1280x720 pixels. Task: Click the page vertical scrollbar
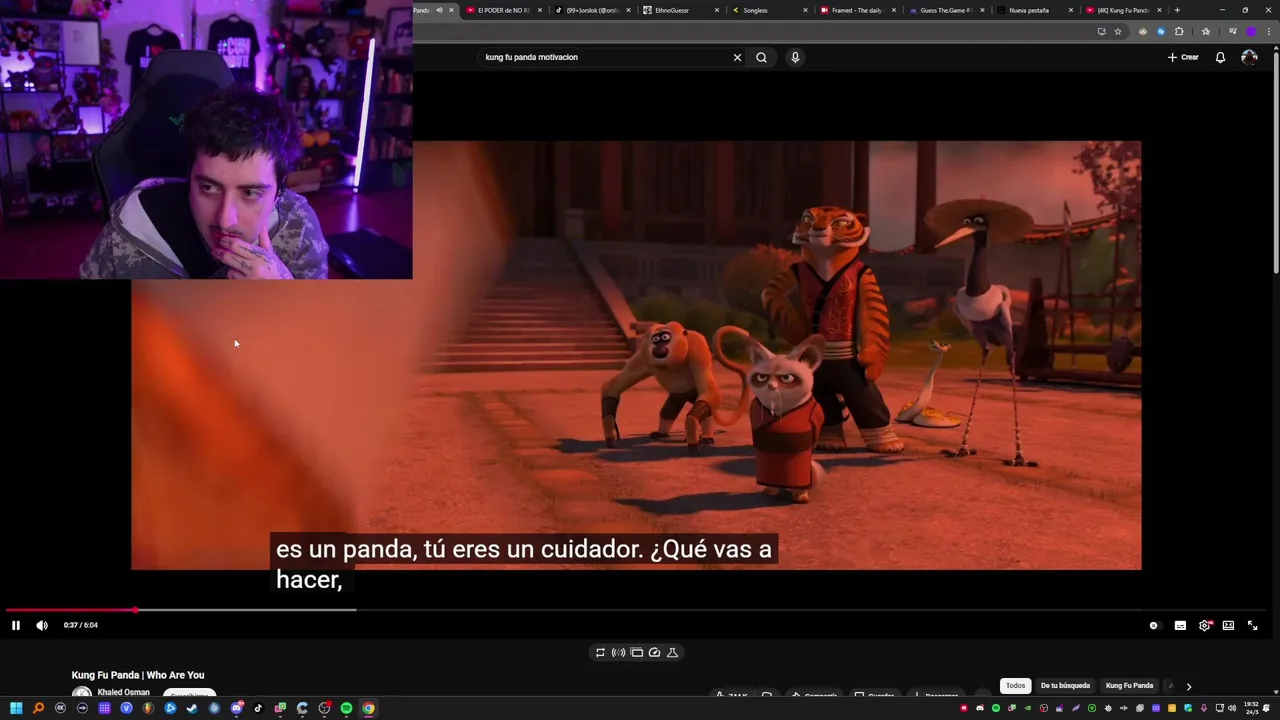click(x=1276, y=160)
